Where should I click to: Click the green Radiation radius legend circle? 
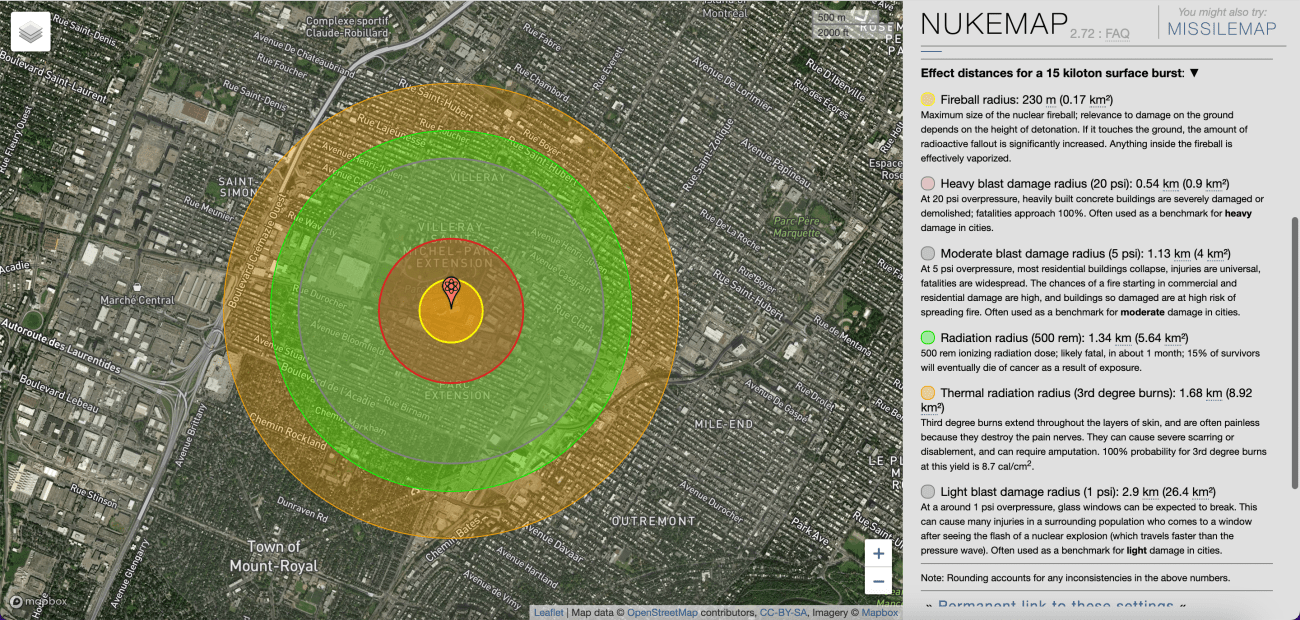(928, 338)
